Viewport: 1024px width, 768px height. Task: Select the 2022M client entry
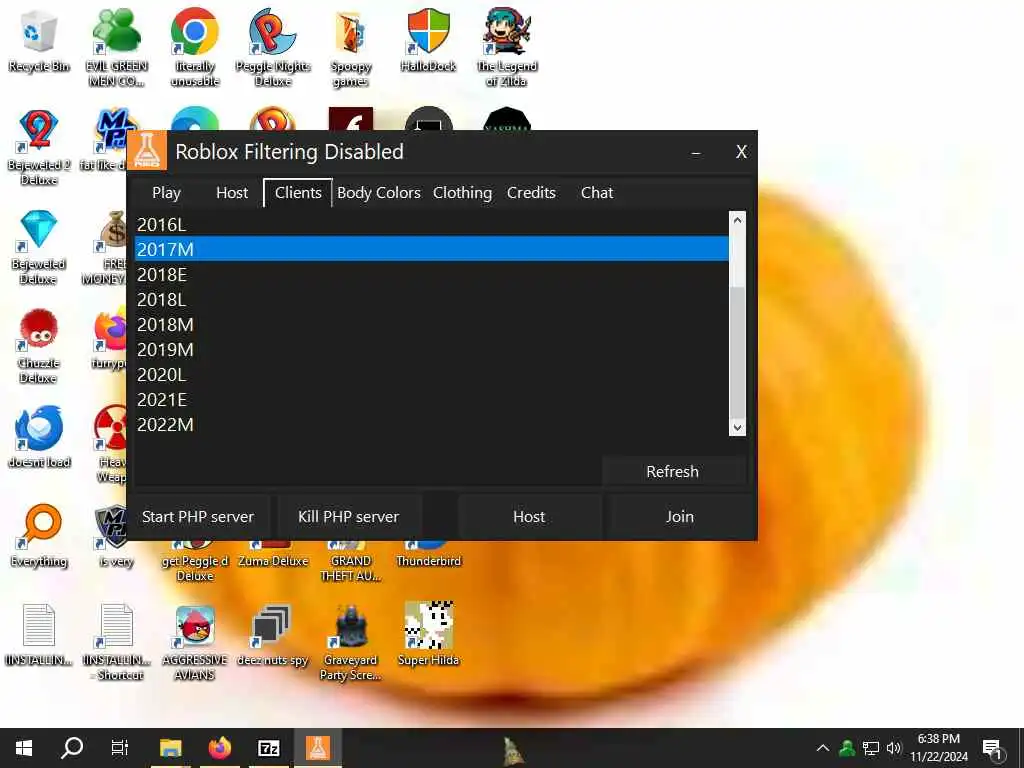[431, 424]
